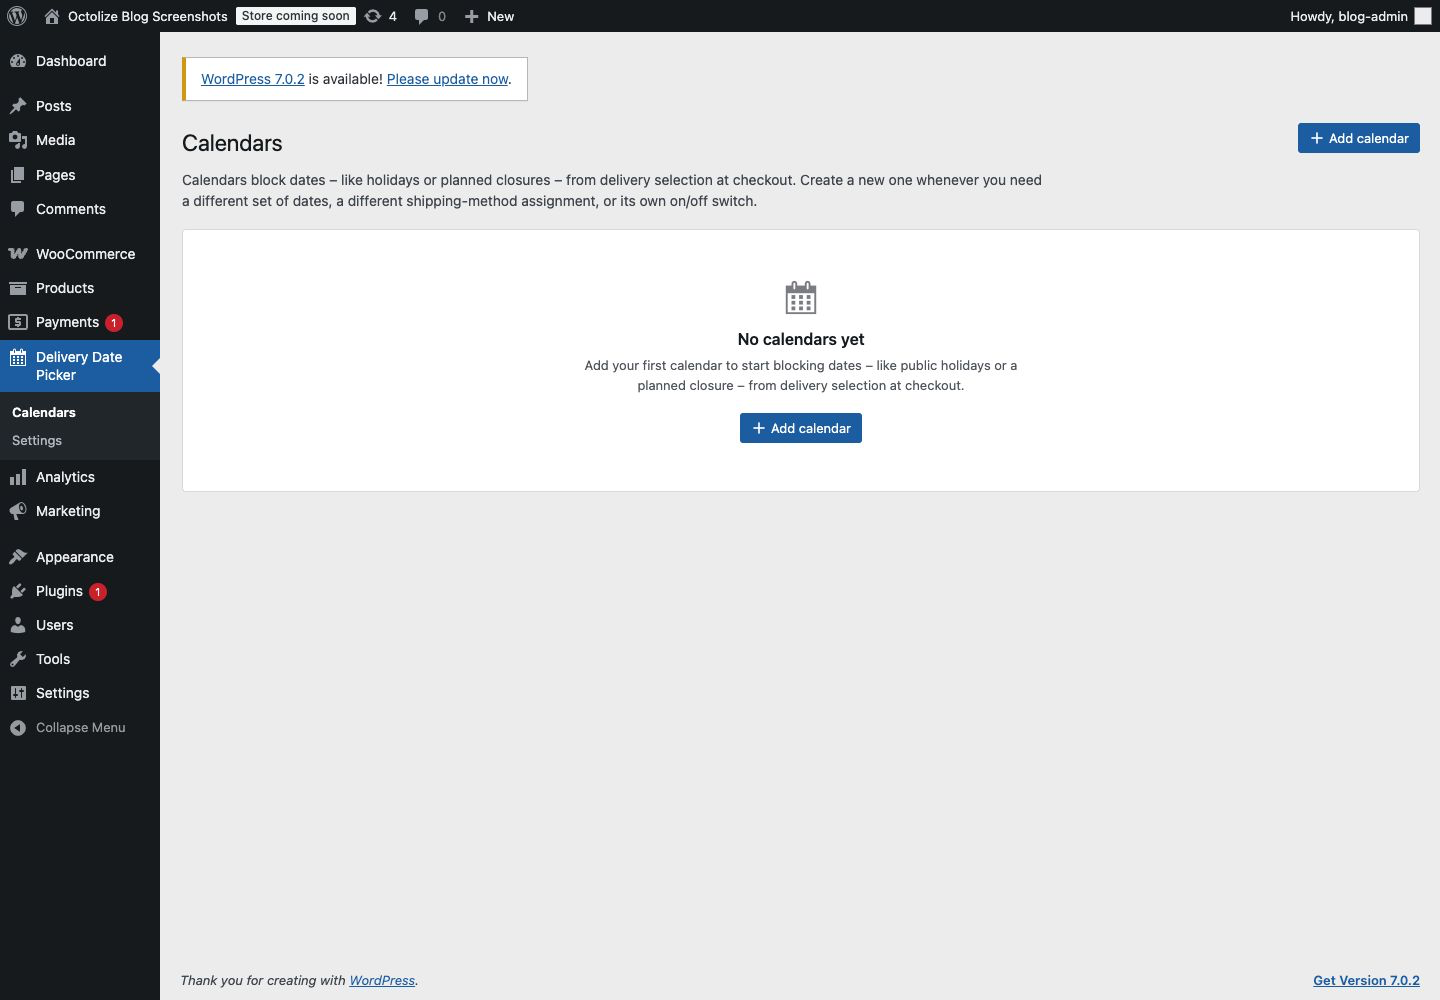Open Delivery Date Picker Settings submenu
Screen dimensions: 1440x1000
(x=37, y=440)
